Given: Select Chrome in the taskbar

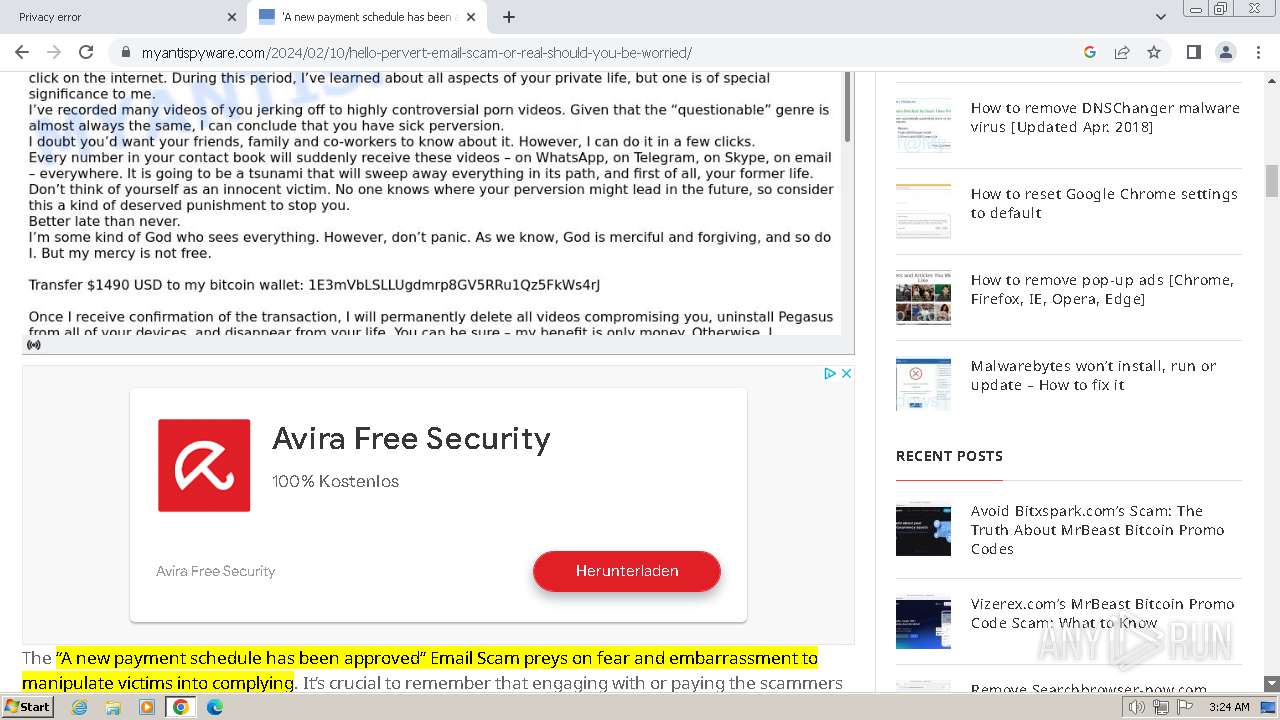Looking at the screenshot, I should 181,707.
